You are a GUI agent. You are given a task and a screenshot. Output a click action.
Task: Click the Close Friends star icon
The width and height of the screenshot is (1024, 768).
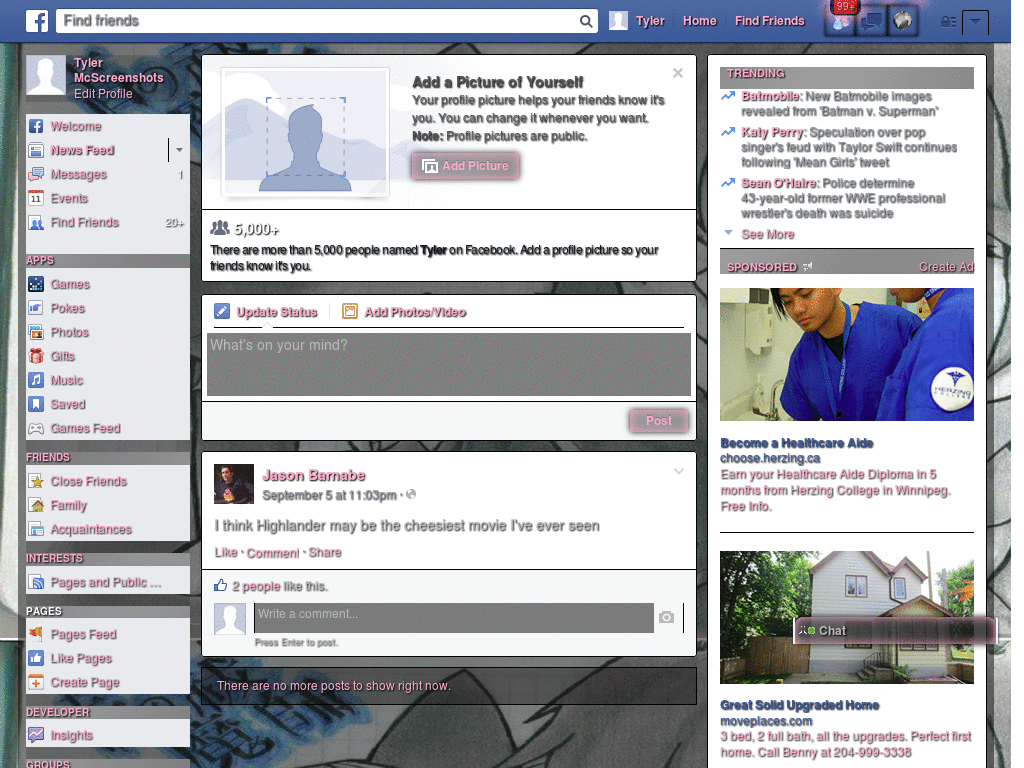(36, 481)
